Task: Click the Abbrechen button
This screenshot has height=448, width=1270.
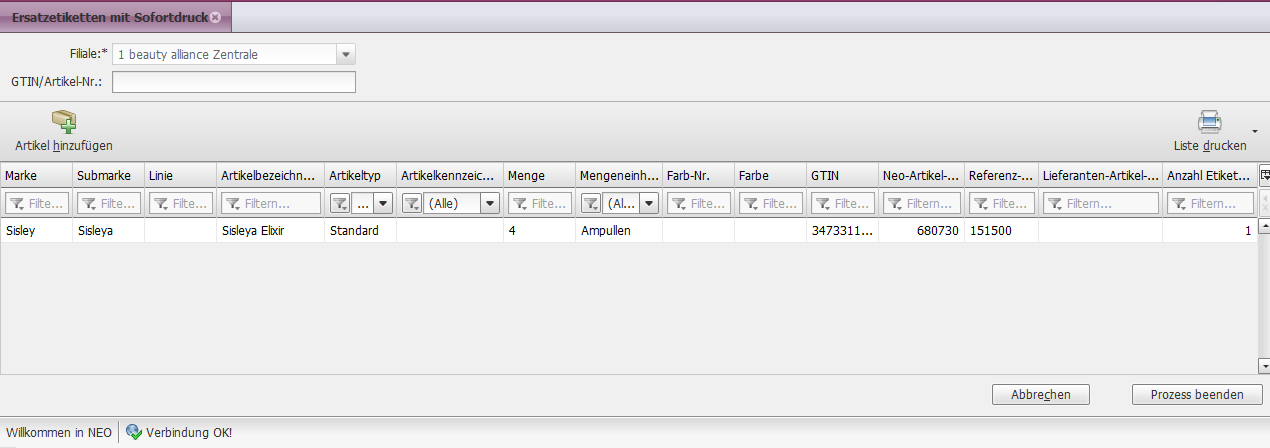Action: point(1041,395)
